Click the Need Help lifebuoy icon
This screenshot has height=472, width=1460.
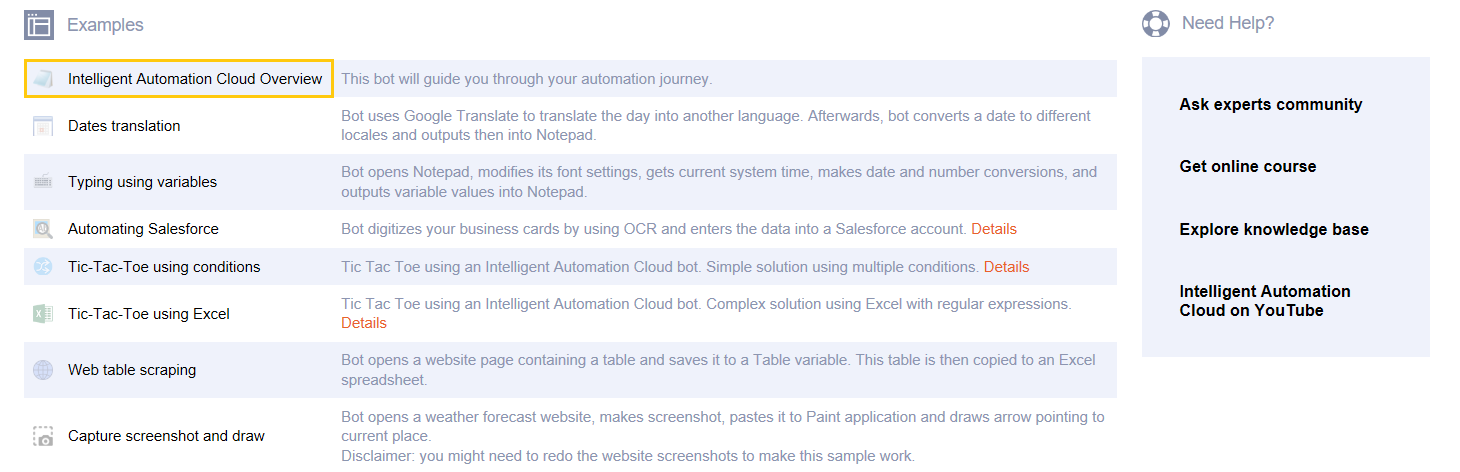(1156, 23)
